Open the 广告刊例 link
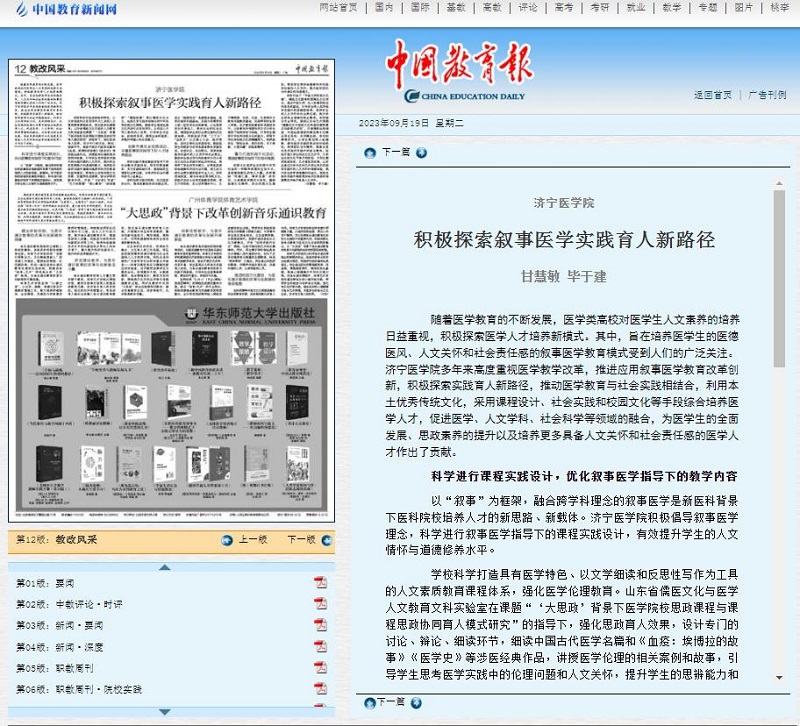This screenshot has width=800, height=726. [x=767, y=95]
